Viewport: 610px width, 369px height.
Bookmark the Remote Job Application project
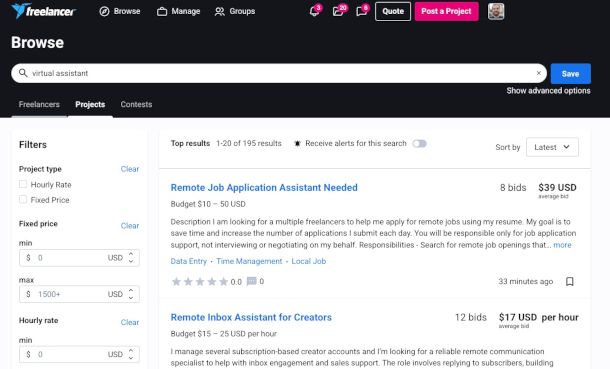tap(570, 282)
